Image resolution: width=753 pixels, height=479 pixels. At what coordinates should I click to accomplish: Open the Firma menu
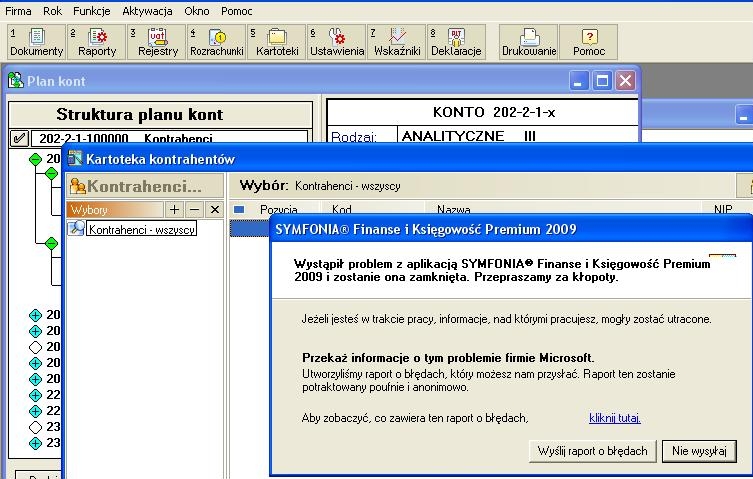[x=18, y=11]
